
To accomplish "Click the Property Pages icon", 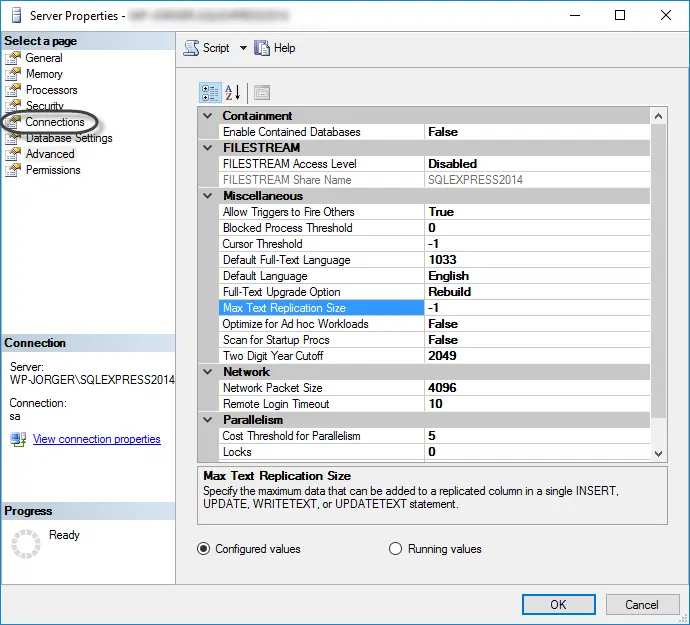I will [x=262, y=93].
